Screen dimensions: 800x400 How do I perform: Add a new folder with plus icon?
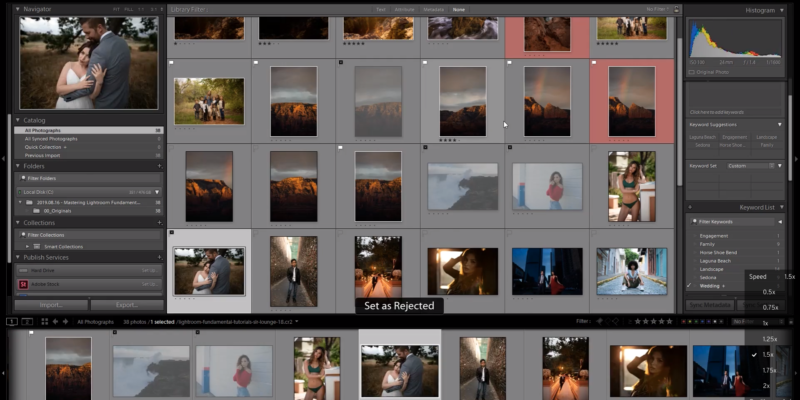(x=160, y=166)
